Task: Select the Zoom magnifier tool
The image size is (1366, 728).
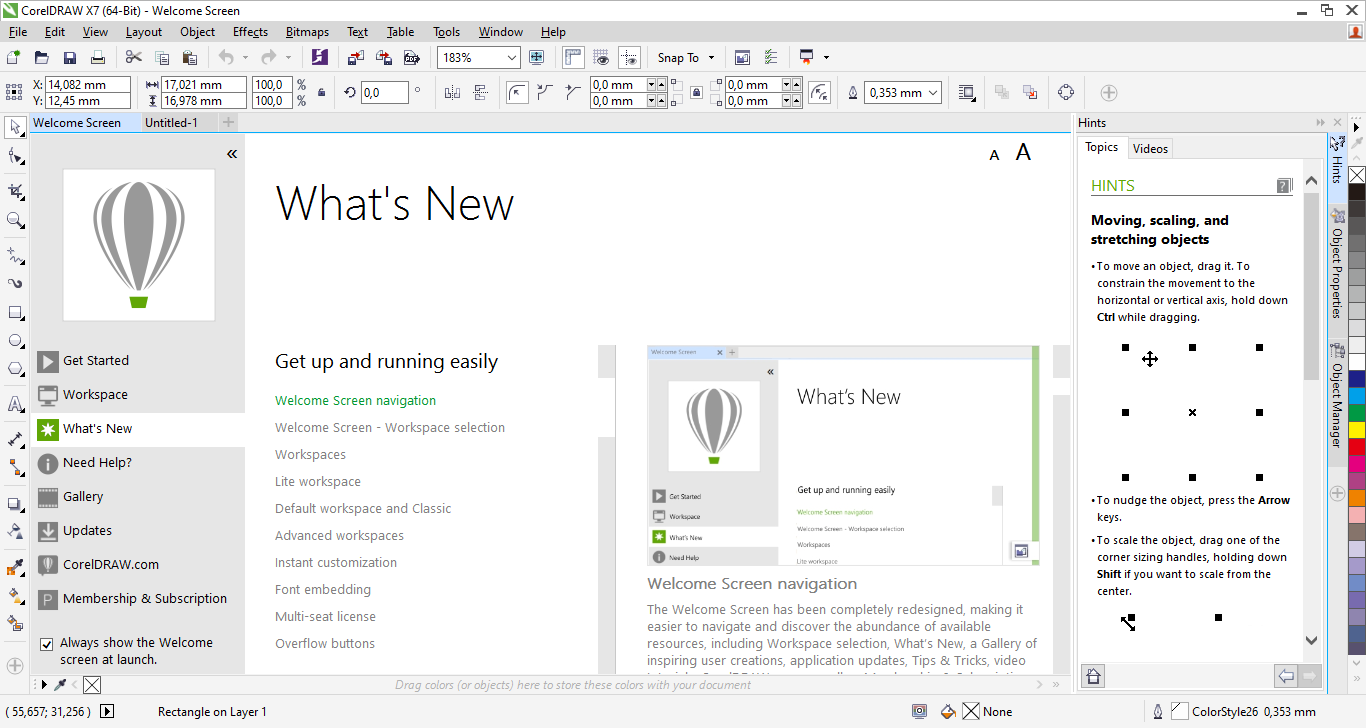Action: (x=15, y=220)
